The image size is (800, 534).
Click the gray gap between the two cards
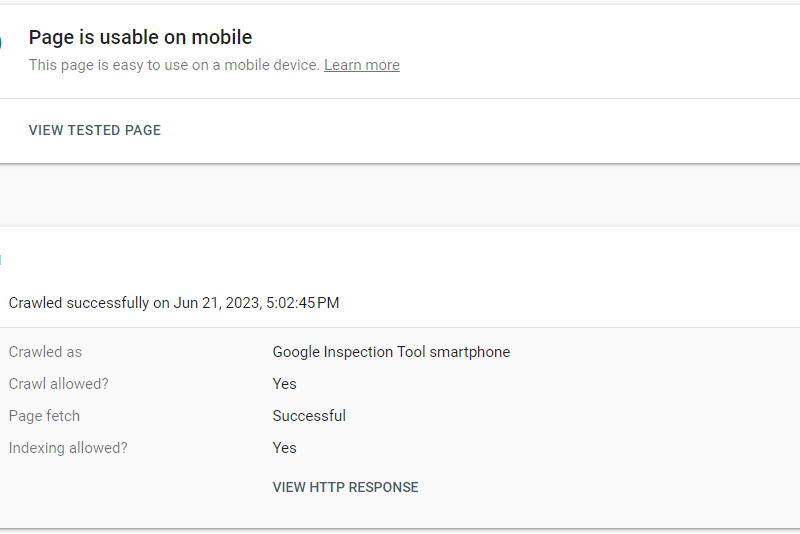400,195
